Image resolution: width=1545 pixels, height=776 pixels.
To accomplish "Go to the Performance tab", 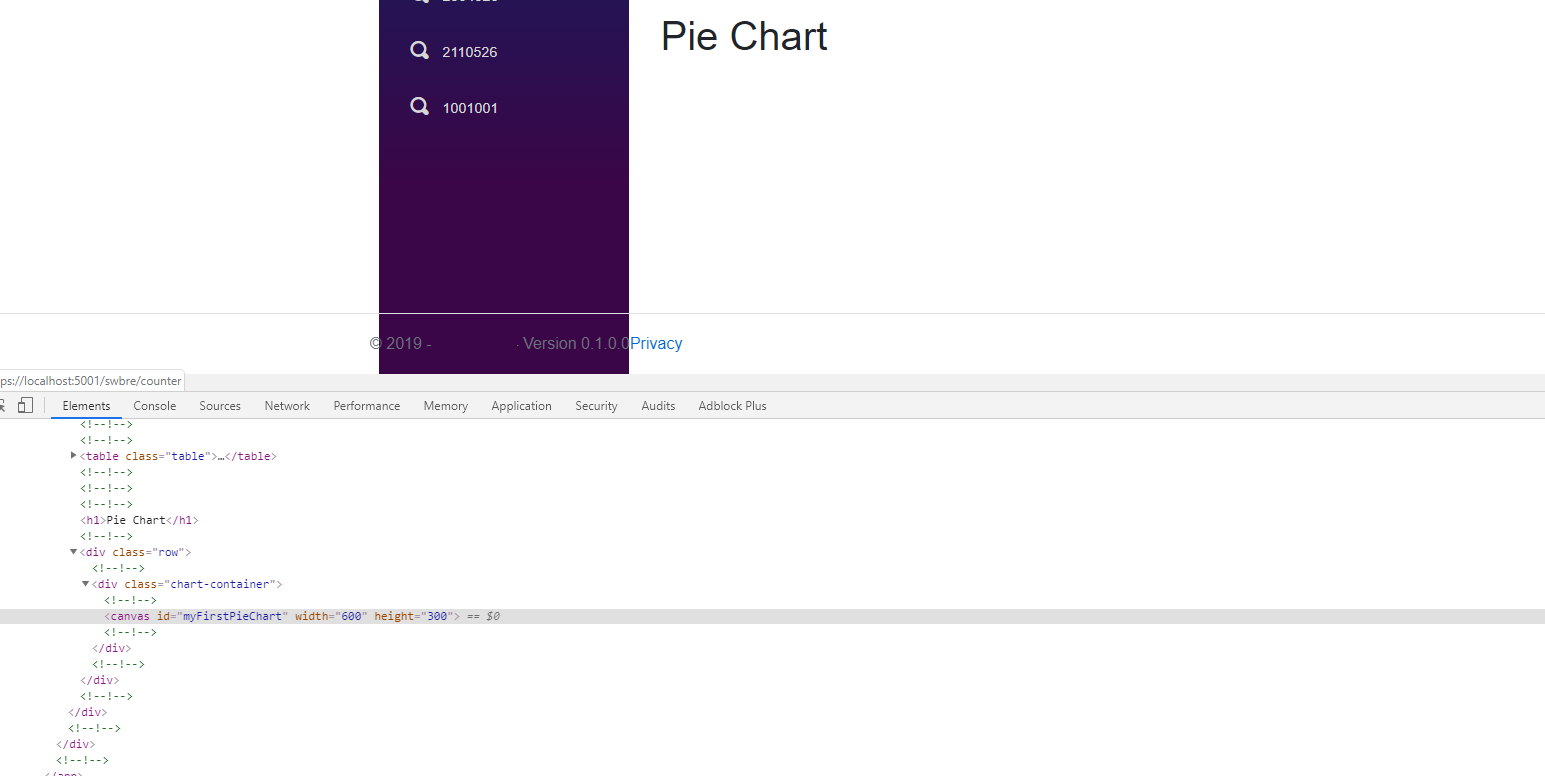I will [x=367, y=406].
